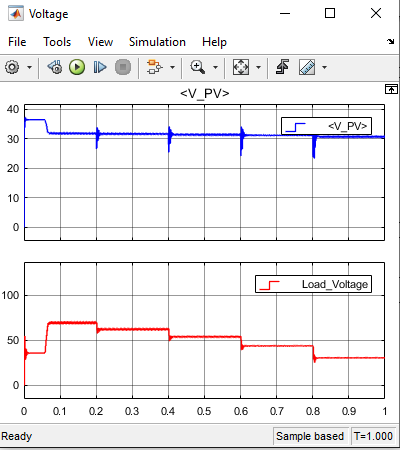Expand the configuration properties dropdown arrow
The image size is (400, 450).
click(29, 67)
